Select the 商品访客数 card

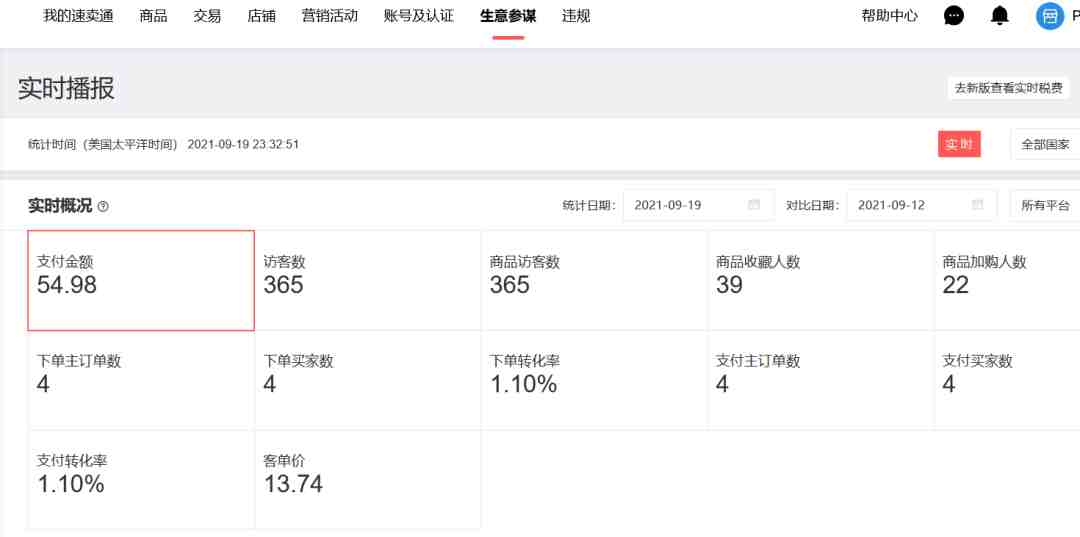594,280
